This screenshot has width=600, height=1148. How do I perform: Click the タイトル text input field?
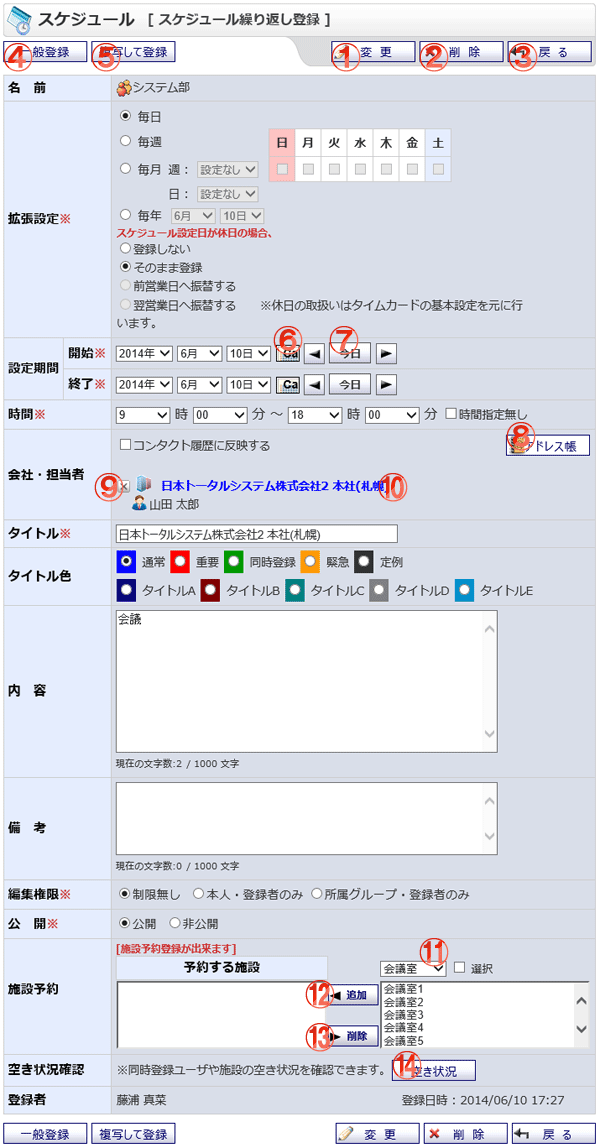point(256,533)
